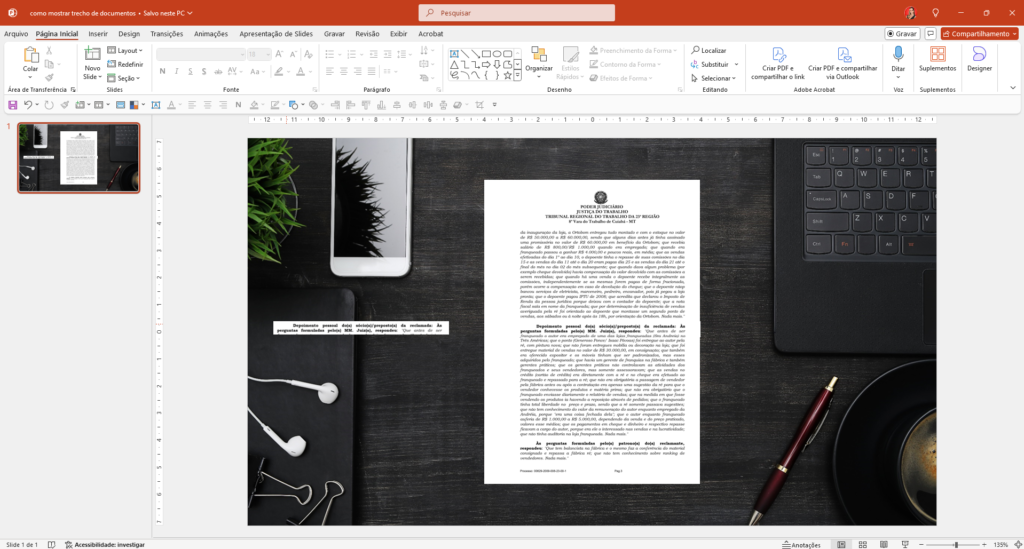Screen dimensions: 1024x549
Task: Expand the Layout dropdown
Action: point(127,50)
